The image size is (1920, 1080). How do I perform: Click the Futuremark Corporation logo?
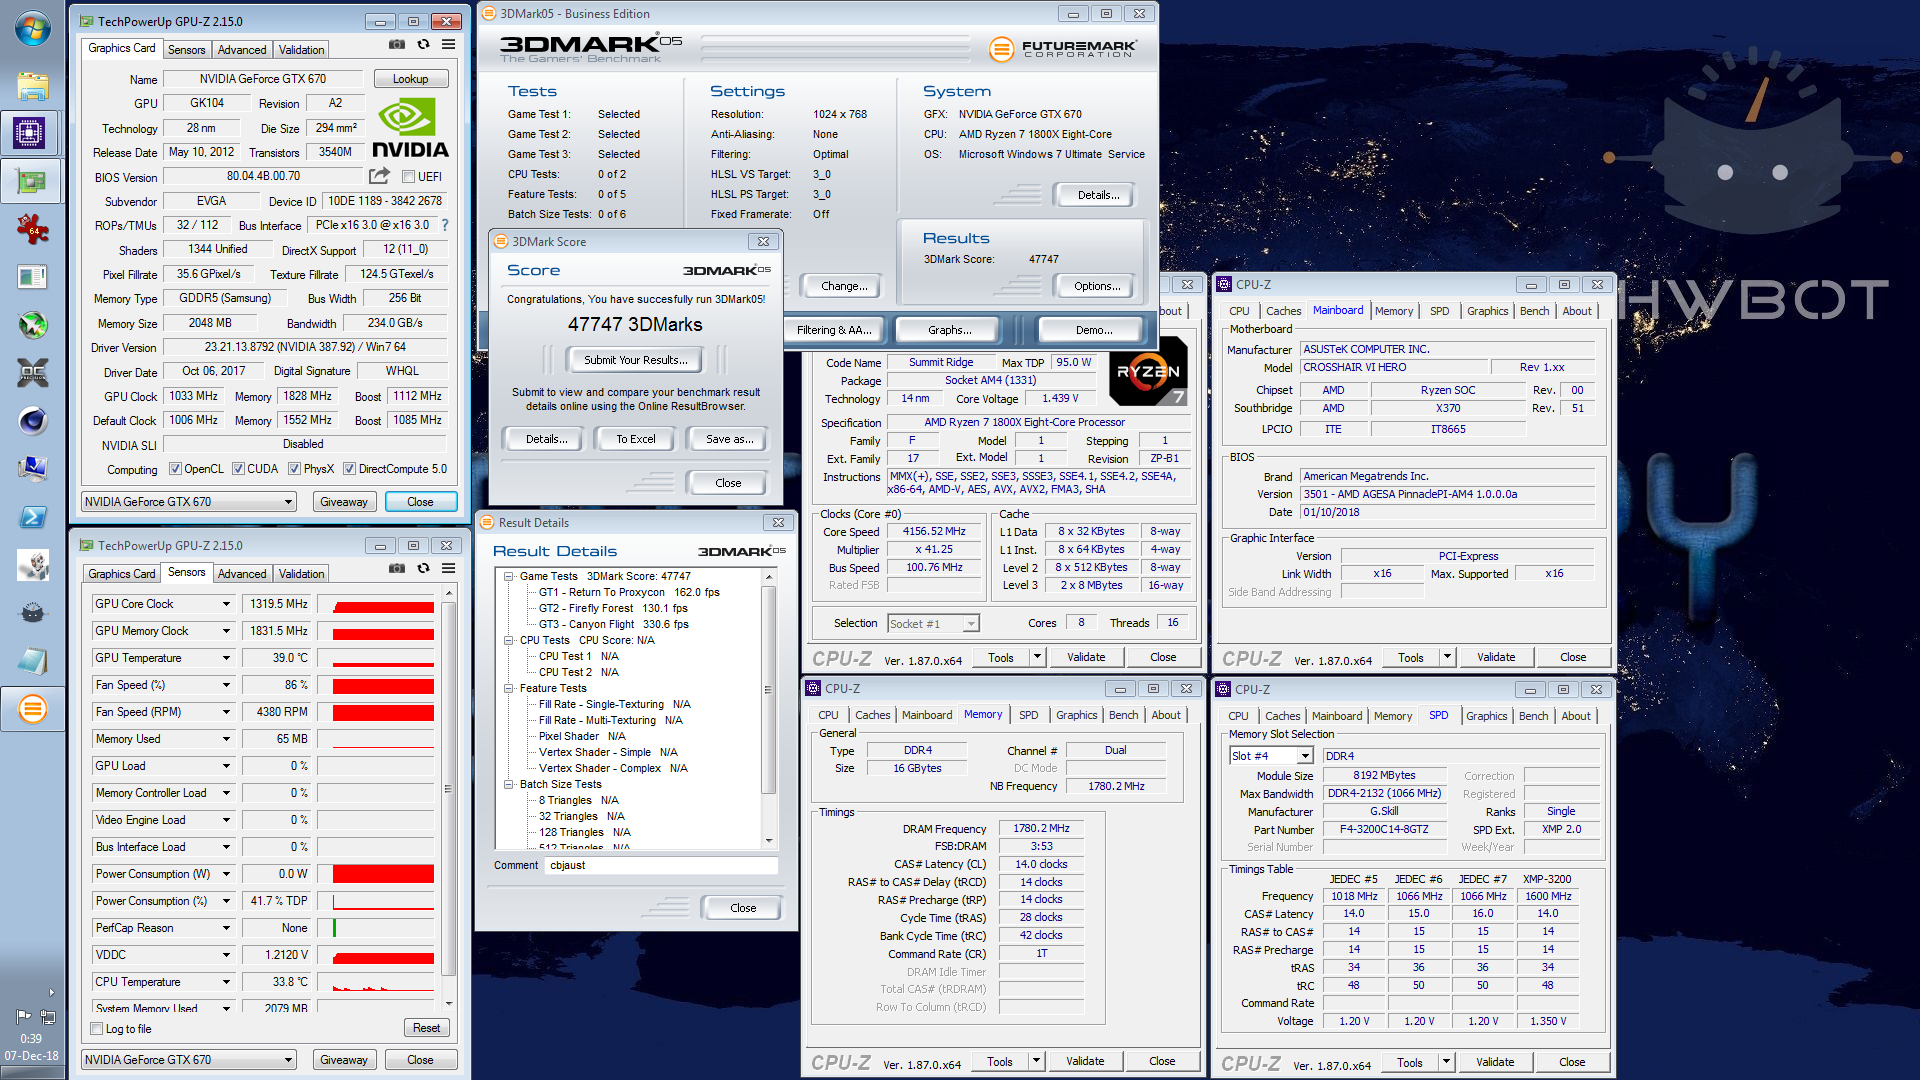1062,47
